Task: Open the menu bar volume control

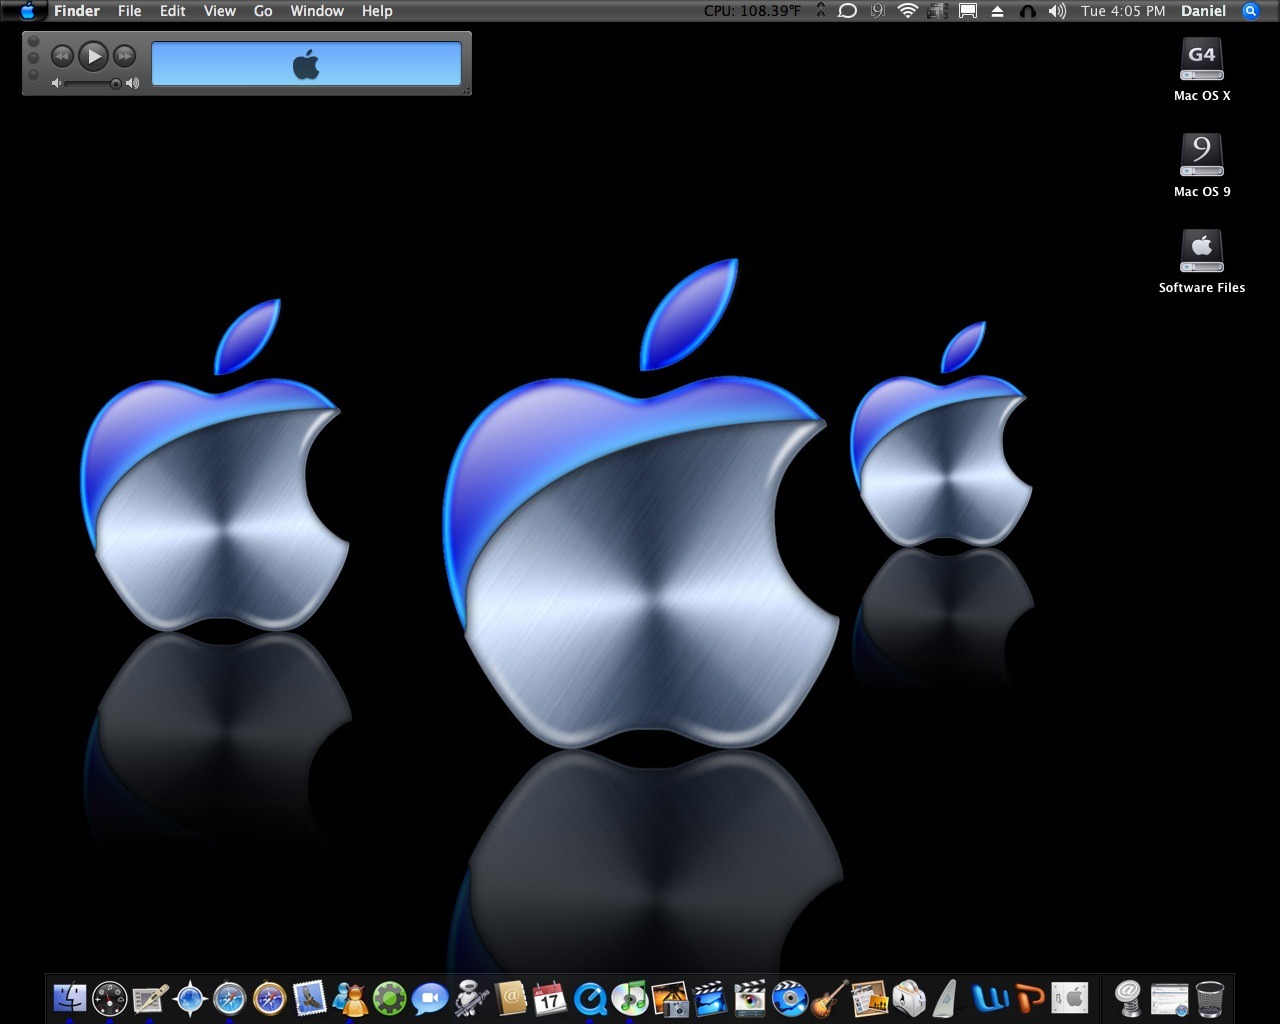Action: pos(1057,11)
